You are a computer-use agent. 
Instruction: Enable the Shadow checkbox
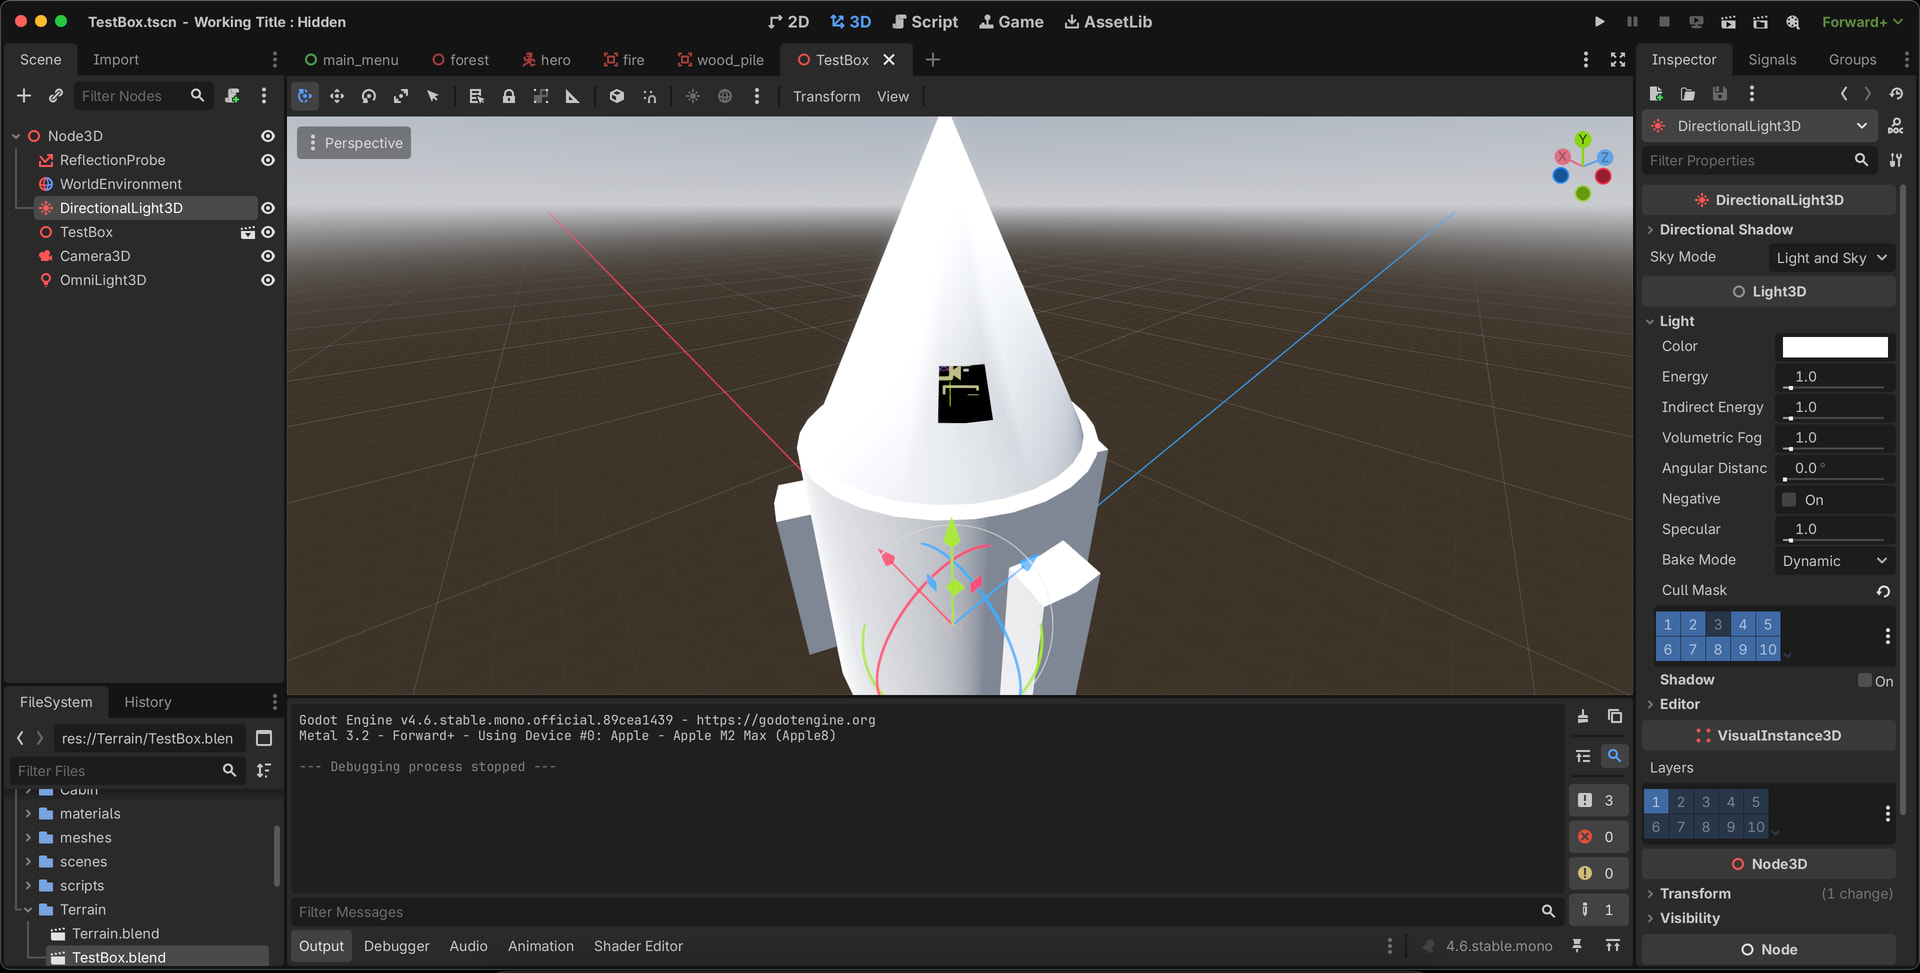pos(1864,680)
